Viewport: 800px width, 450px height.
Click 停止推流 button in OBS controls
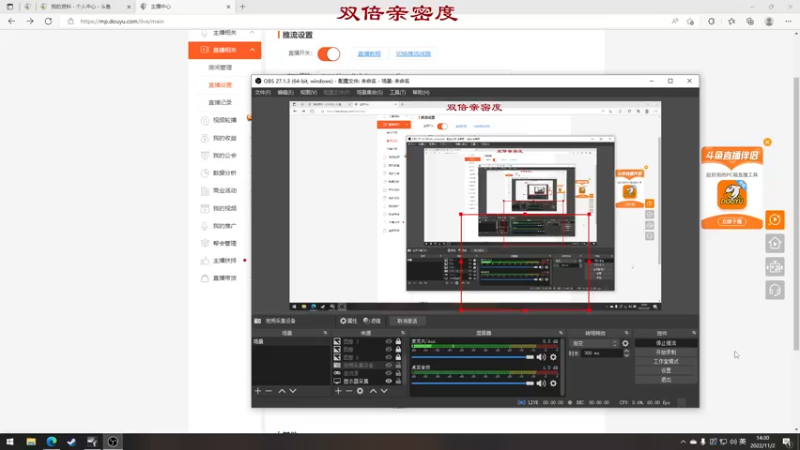pos(666,343)
